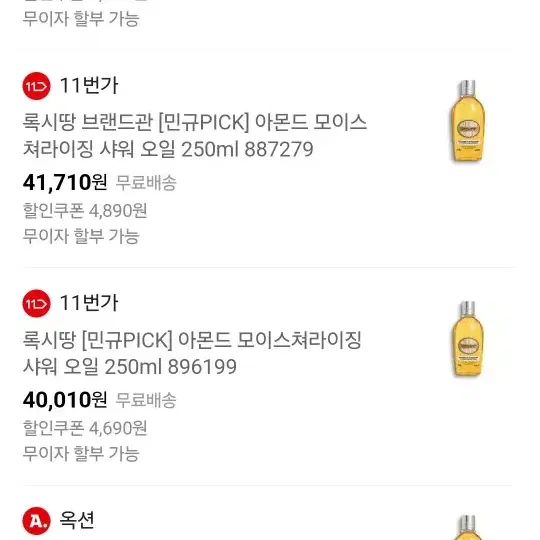Open the 록시땅 브랜드관 아몬드 샤워 오일 887279 title
The image size is (540, 540).
[195, 136]
